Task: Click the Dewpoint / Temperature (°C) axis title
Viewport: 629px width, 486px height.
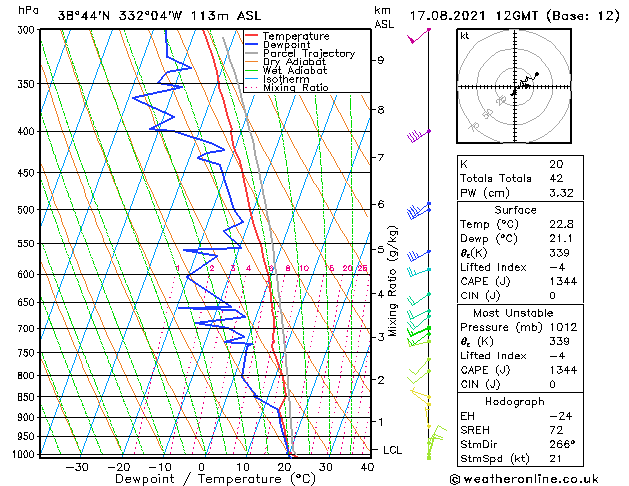Action: (215, 479)
